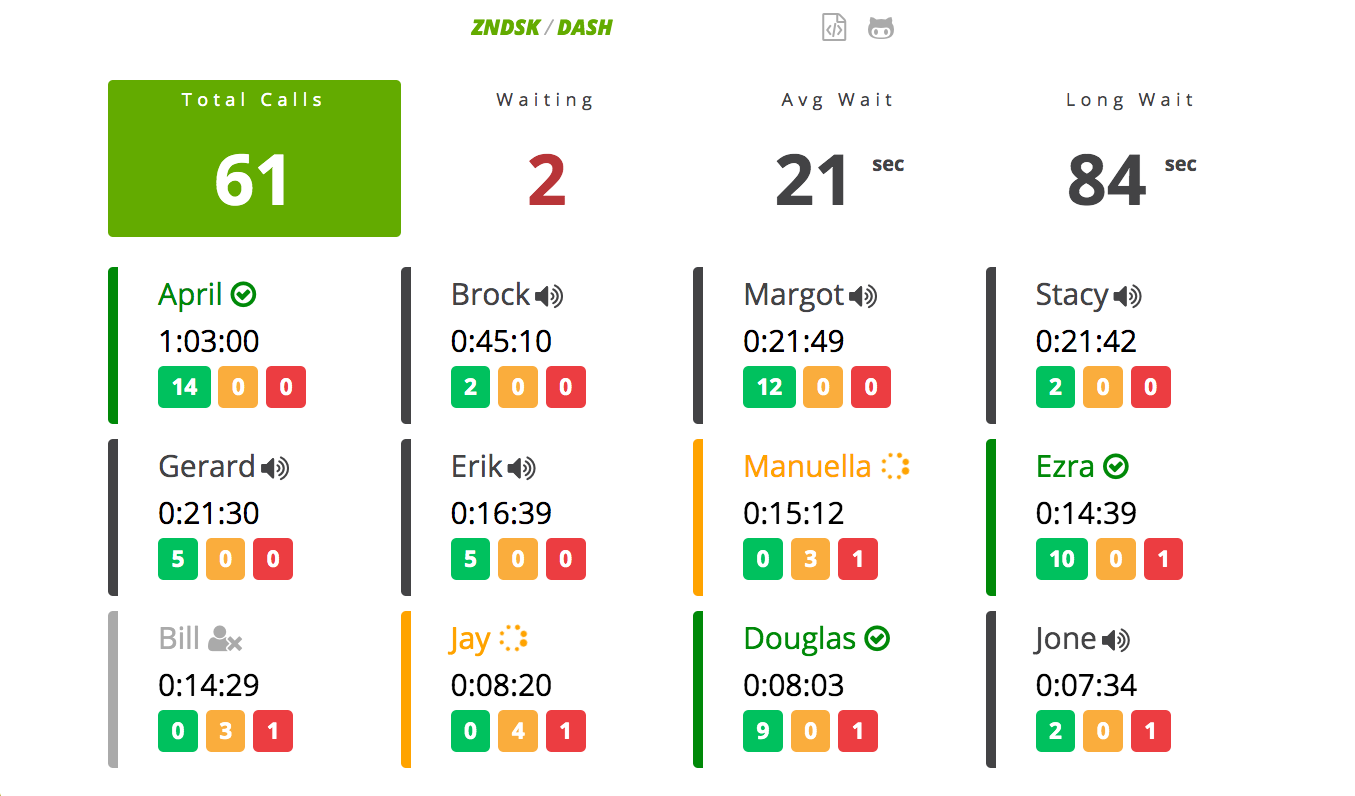
Task: Click April's available checkmark status icon
Action: (x=243, y=294)
